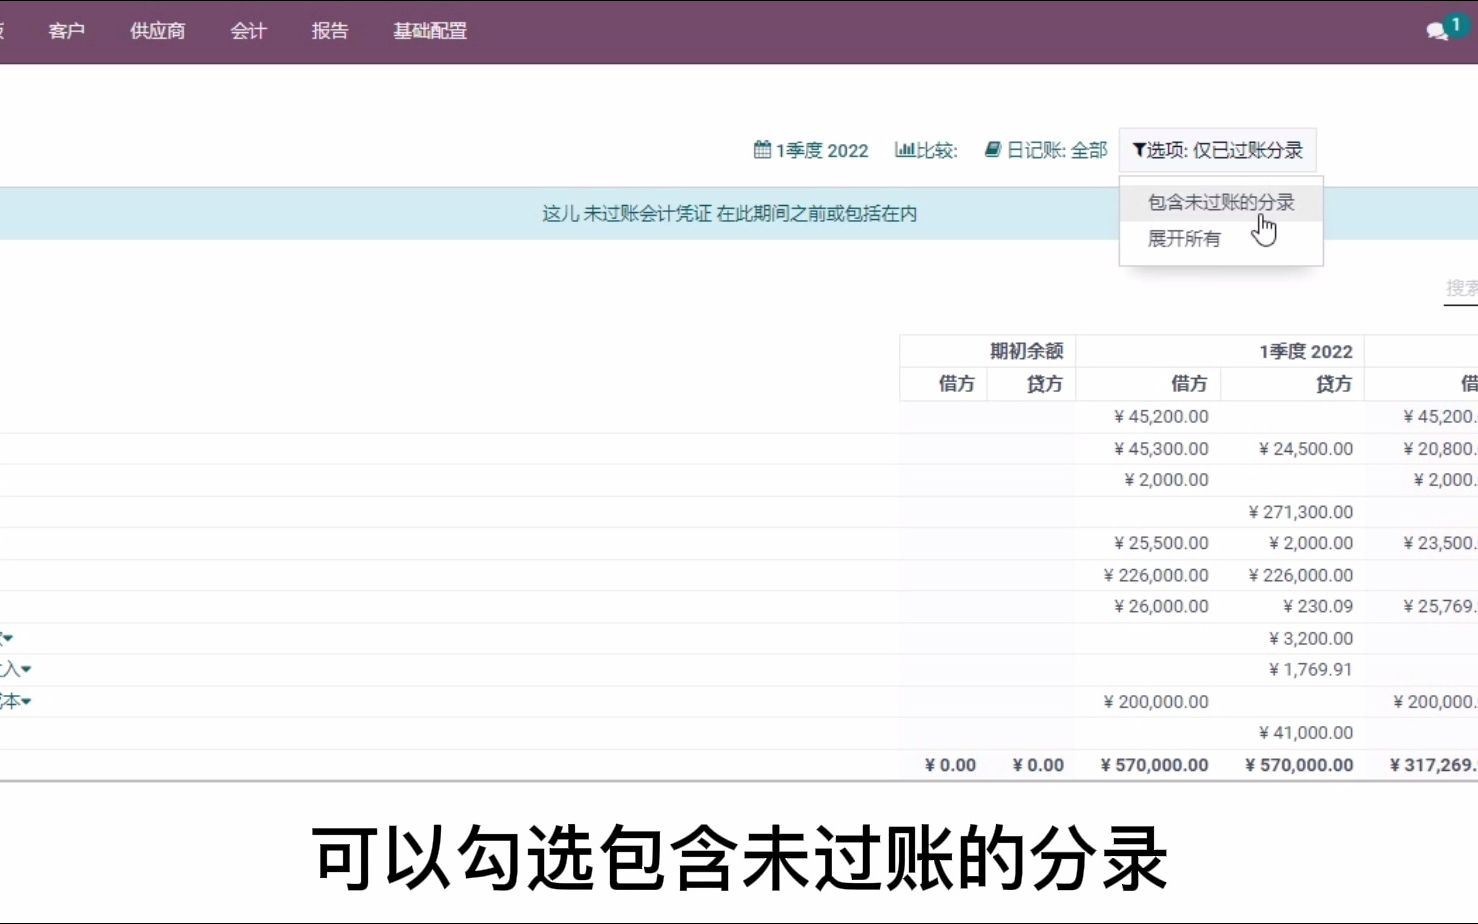This screenshot has width=1478, height=924.
Task: Open the 1季度 2022 date filter
Action: [x=811, y=150]
